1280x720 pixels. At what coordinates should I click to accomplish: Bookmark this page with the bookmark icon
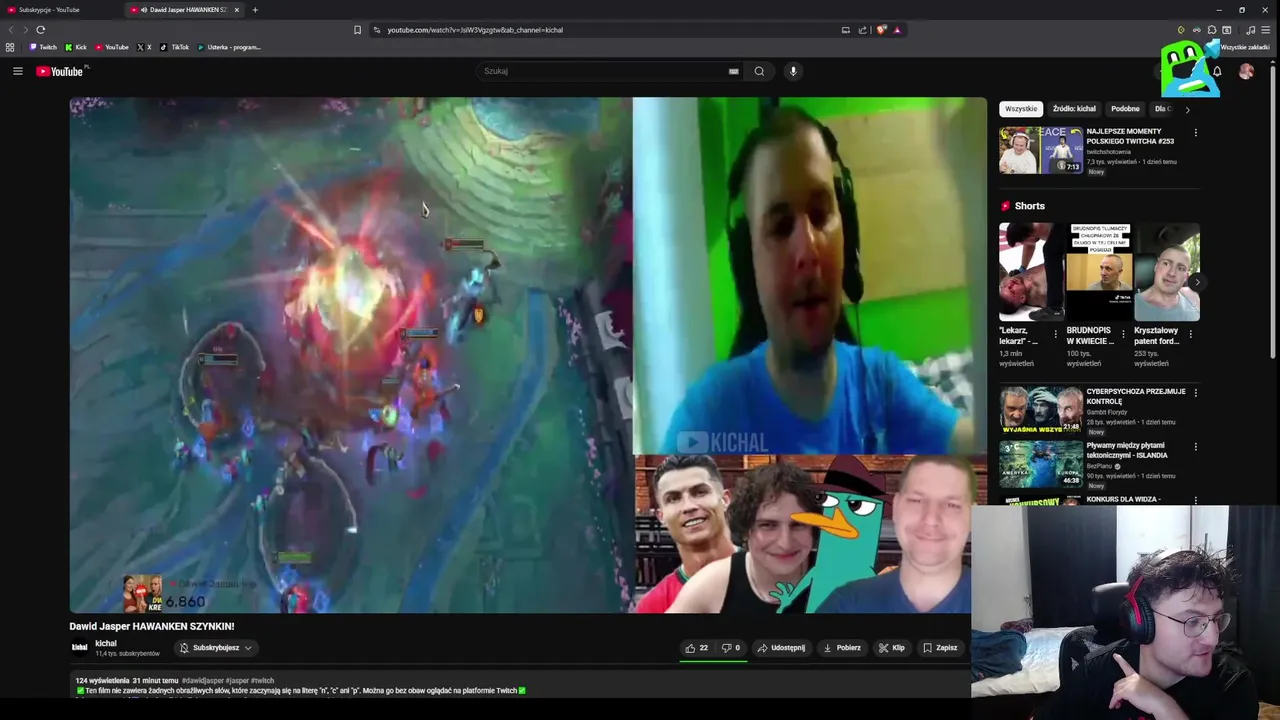(357, 30)
